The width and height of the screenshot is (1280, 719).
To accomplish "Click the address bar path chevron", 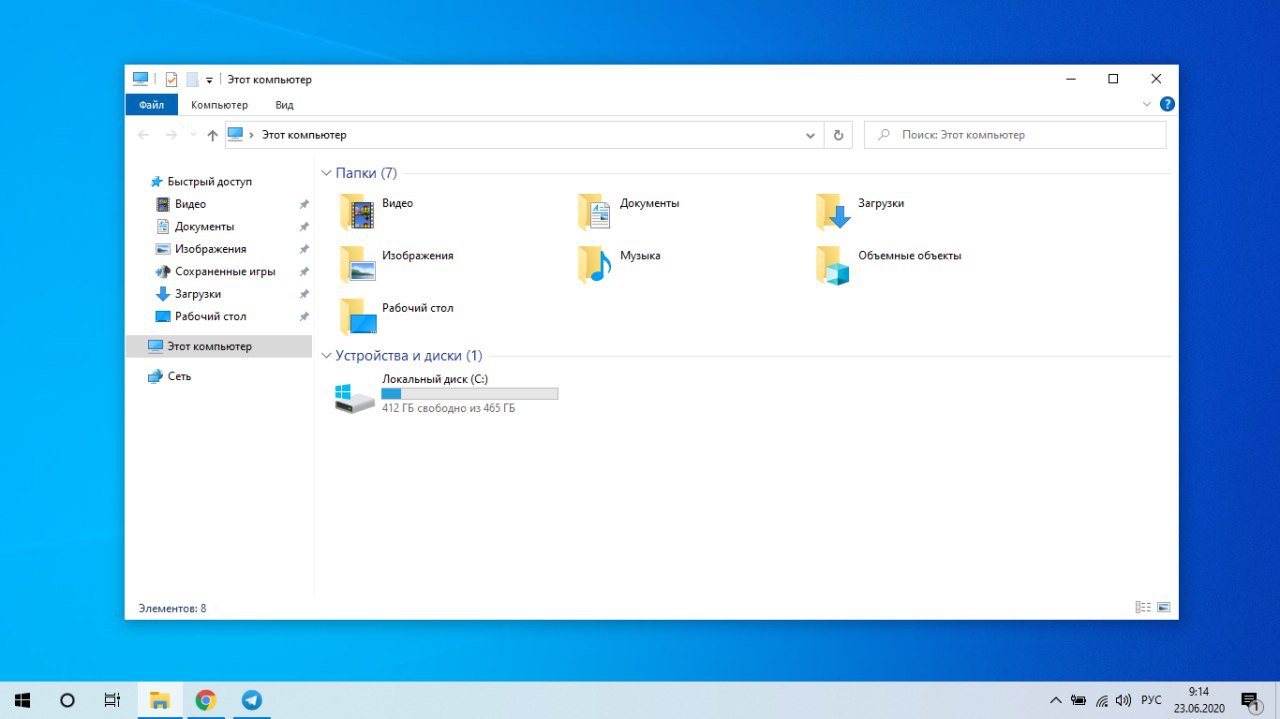I will 251,135.
